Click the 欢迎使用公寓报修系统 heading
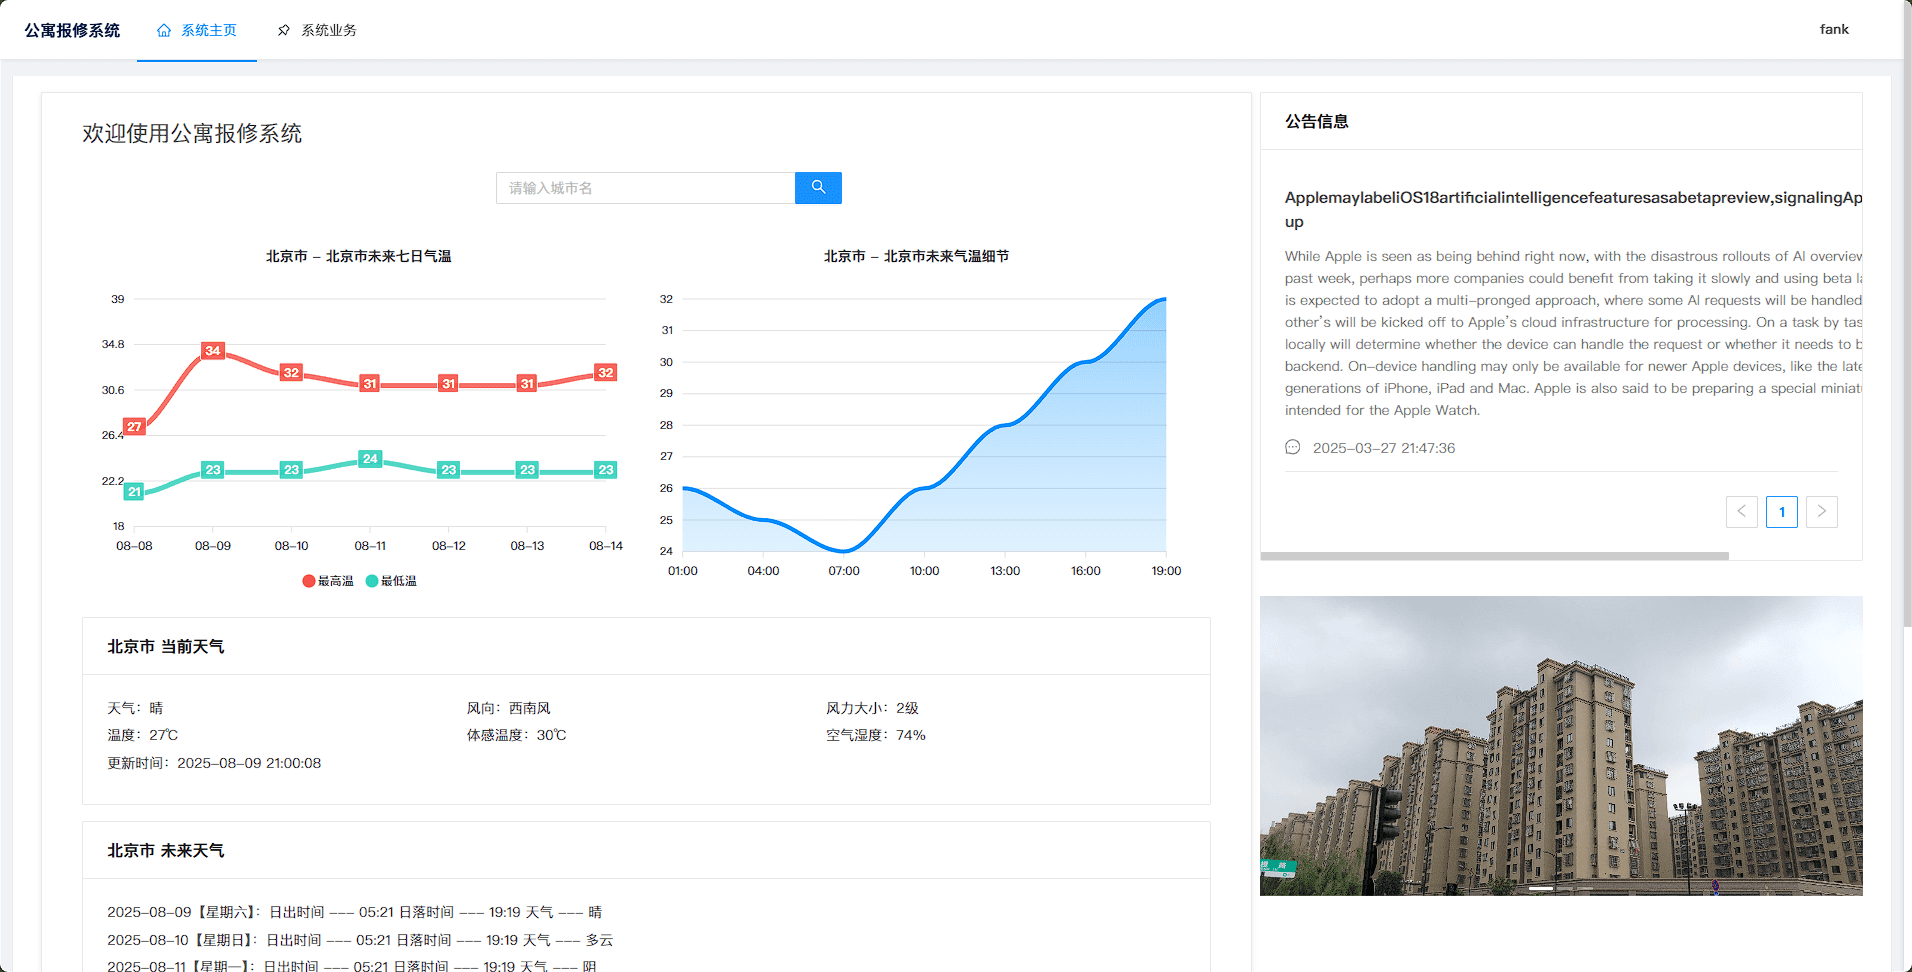Screen dimensions: 1912x972 pyautogui.click(x=192, y=133)
